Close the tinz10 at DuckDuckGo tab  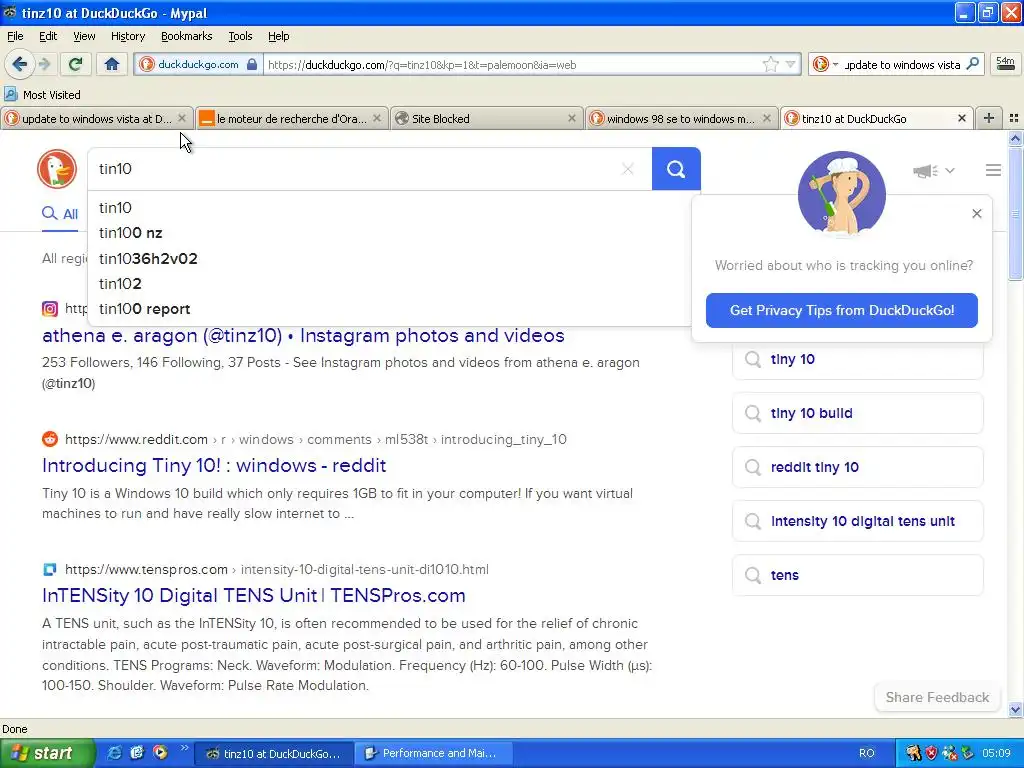(x=961, y=118)
